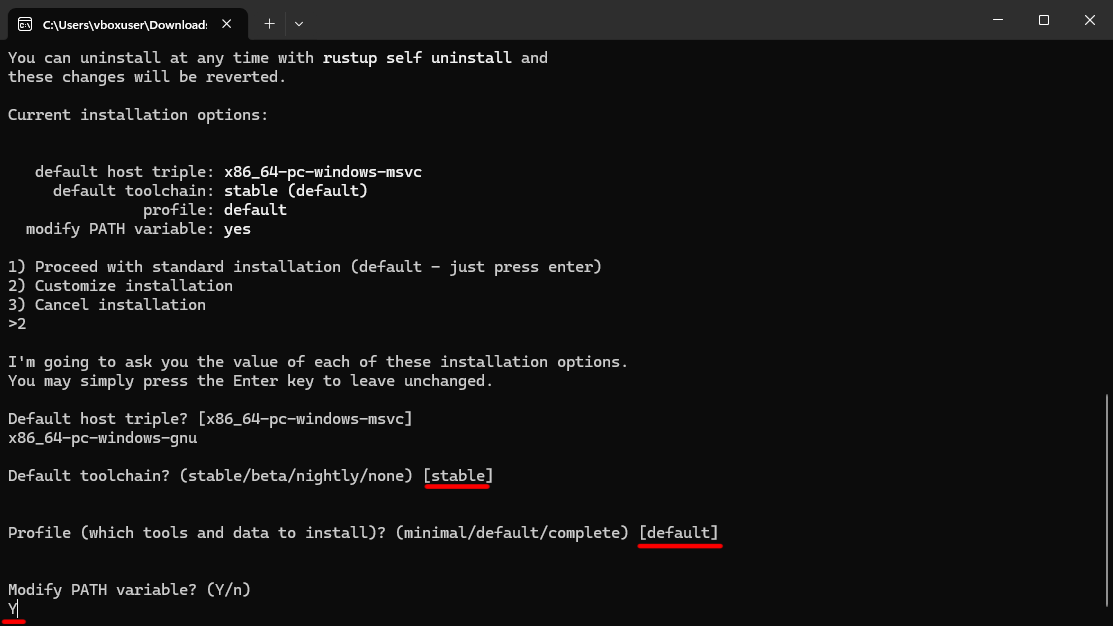
Task: Click the underlined [default] profile value
Action: point(679,533)
